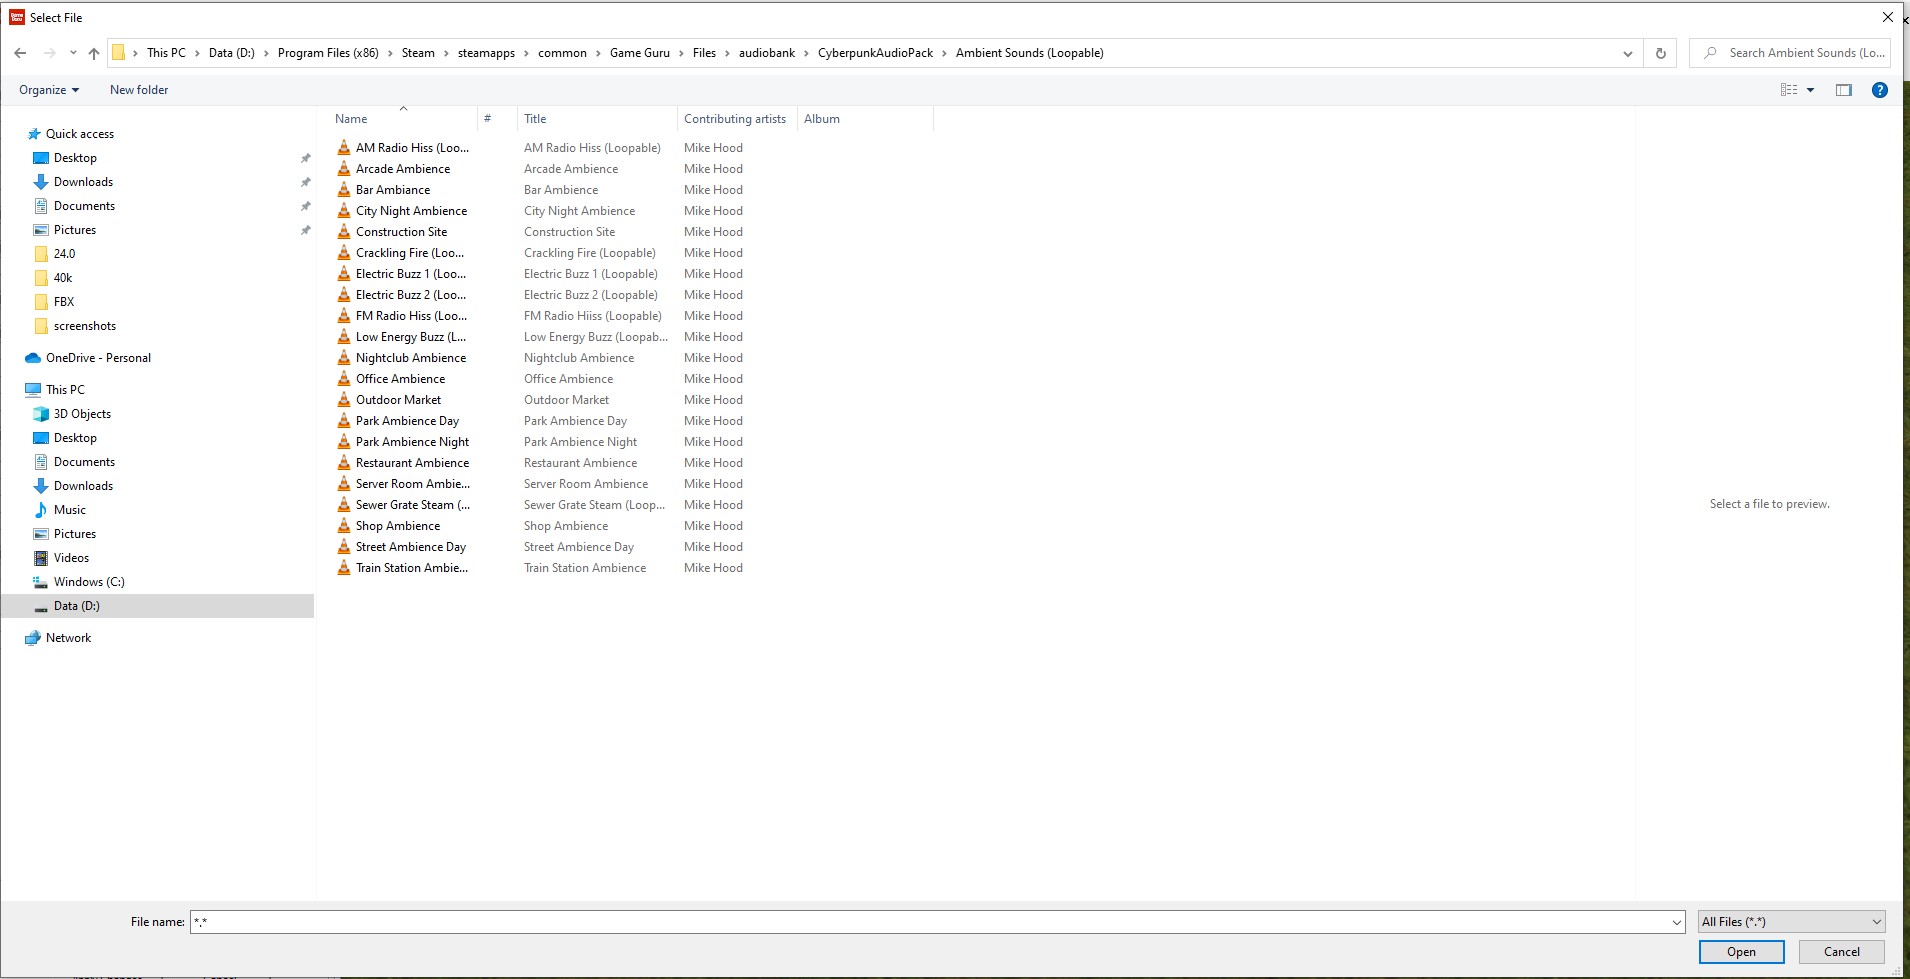1910x979 pixels.
Task: Open OneDrive - Personal in the sidebar
Action: (x=98, y=358)
